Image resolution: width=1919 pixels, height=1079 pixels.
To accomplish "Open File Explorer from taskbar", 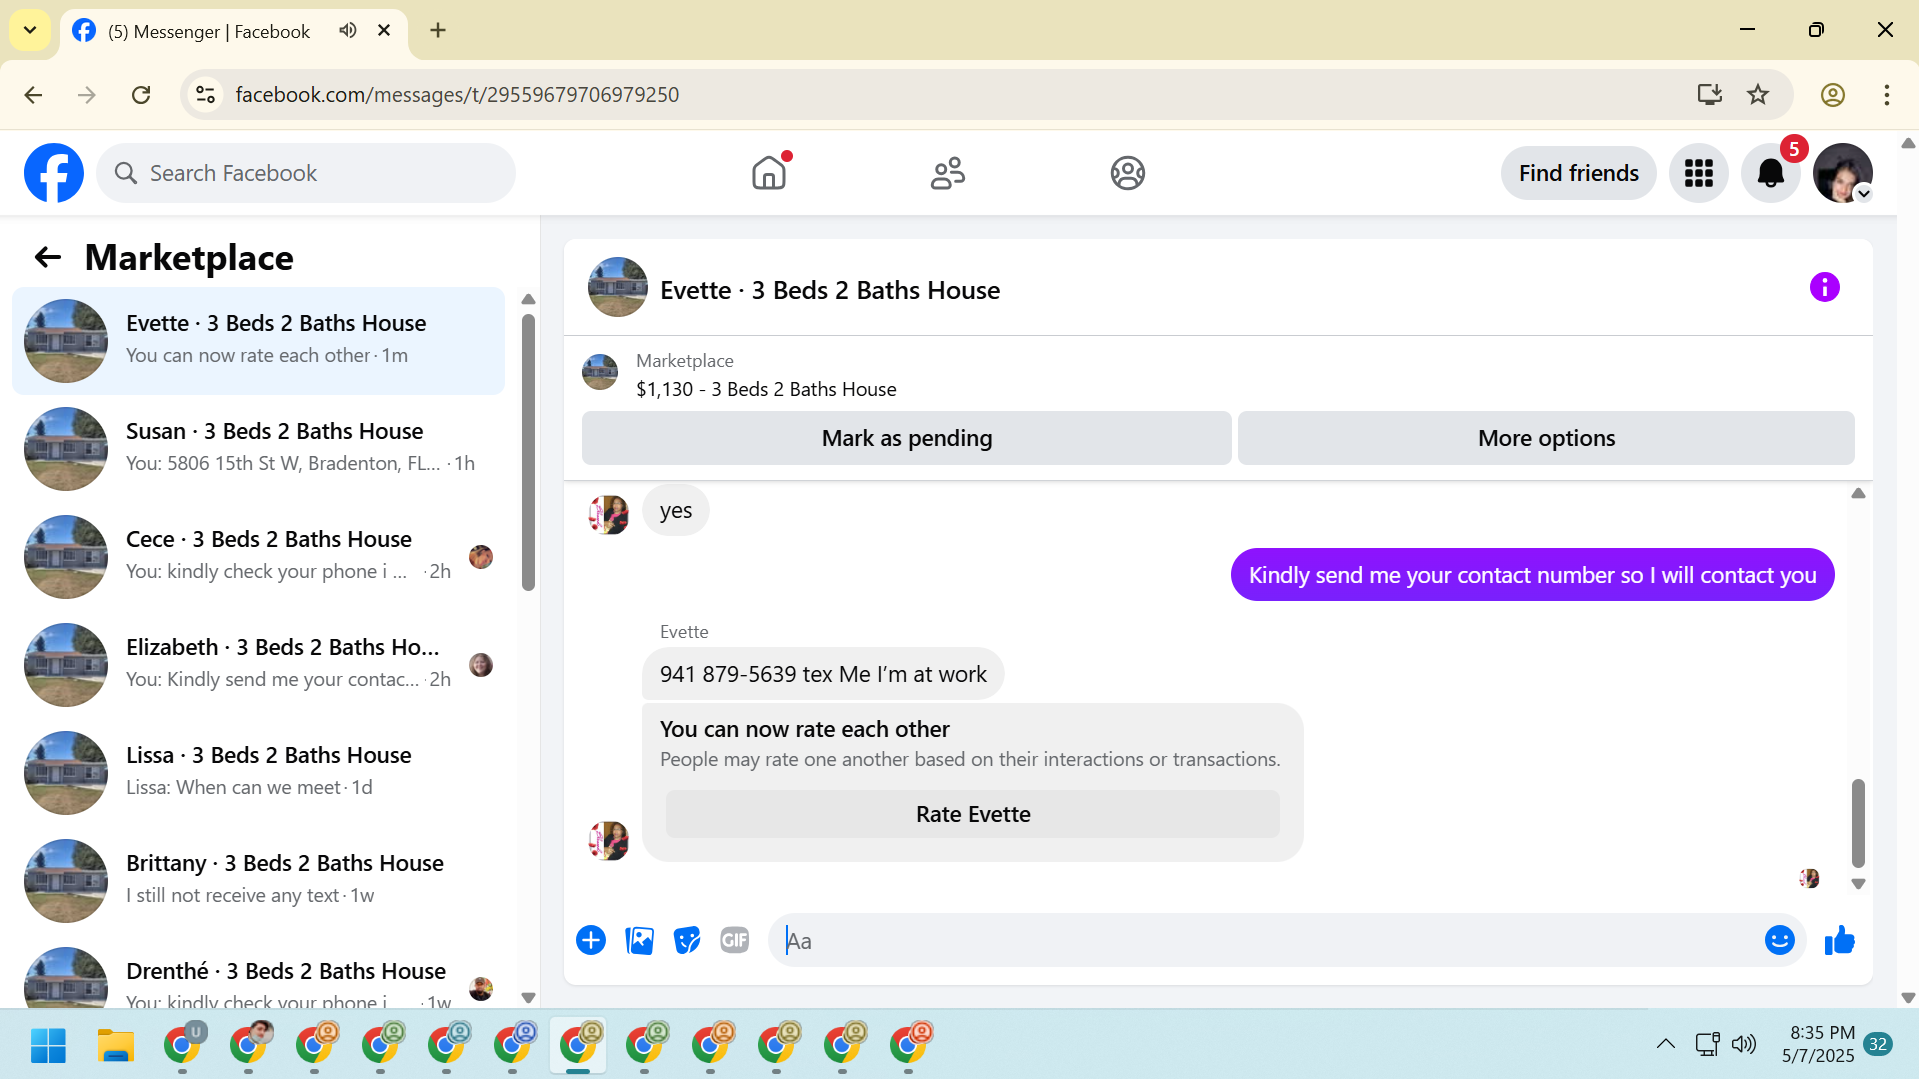I will click(115, 1045).
